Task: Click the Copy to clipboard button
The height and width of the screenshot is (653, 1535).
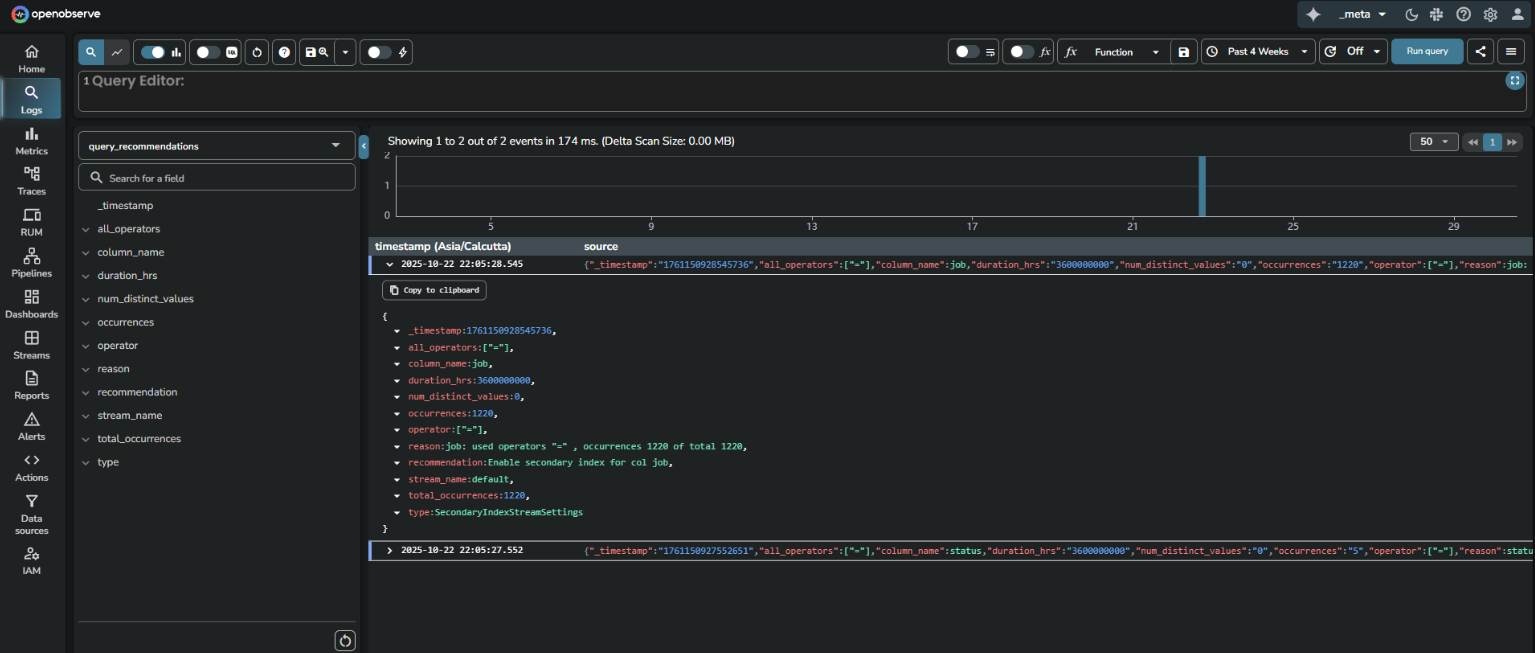Action: tap(433, 290)
